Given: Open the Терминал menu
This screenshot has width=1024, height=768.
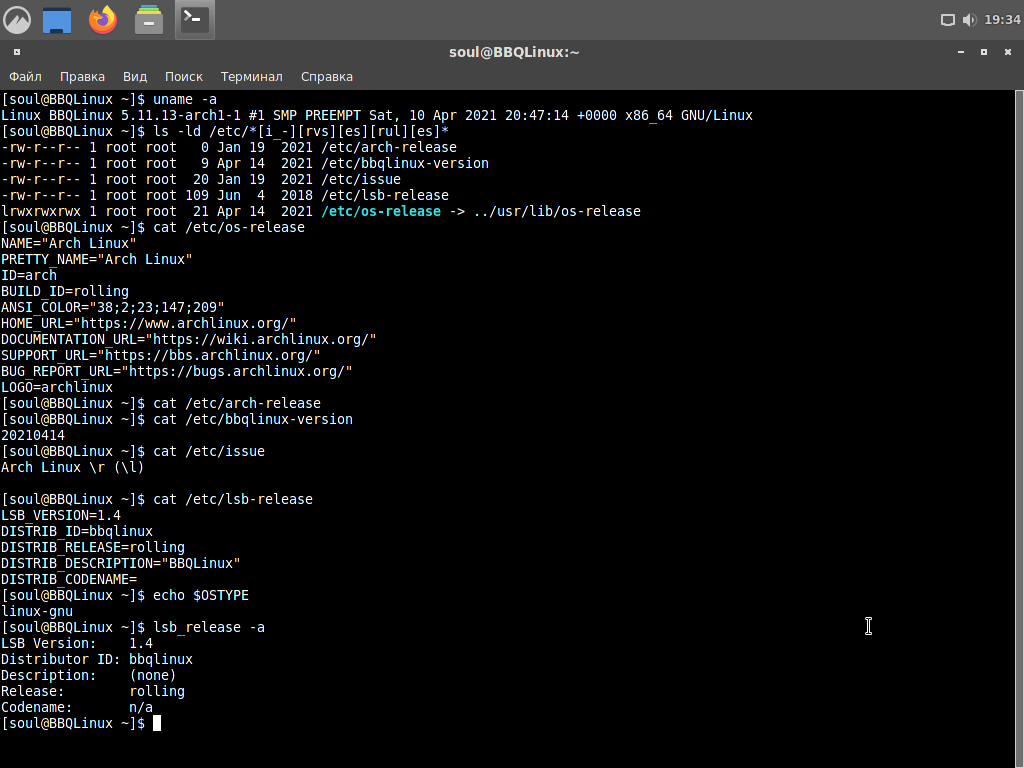Looking at the screenshot, I should (251, 77).
